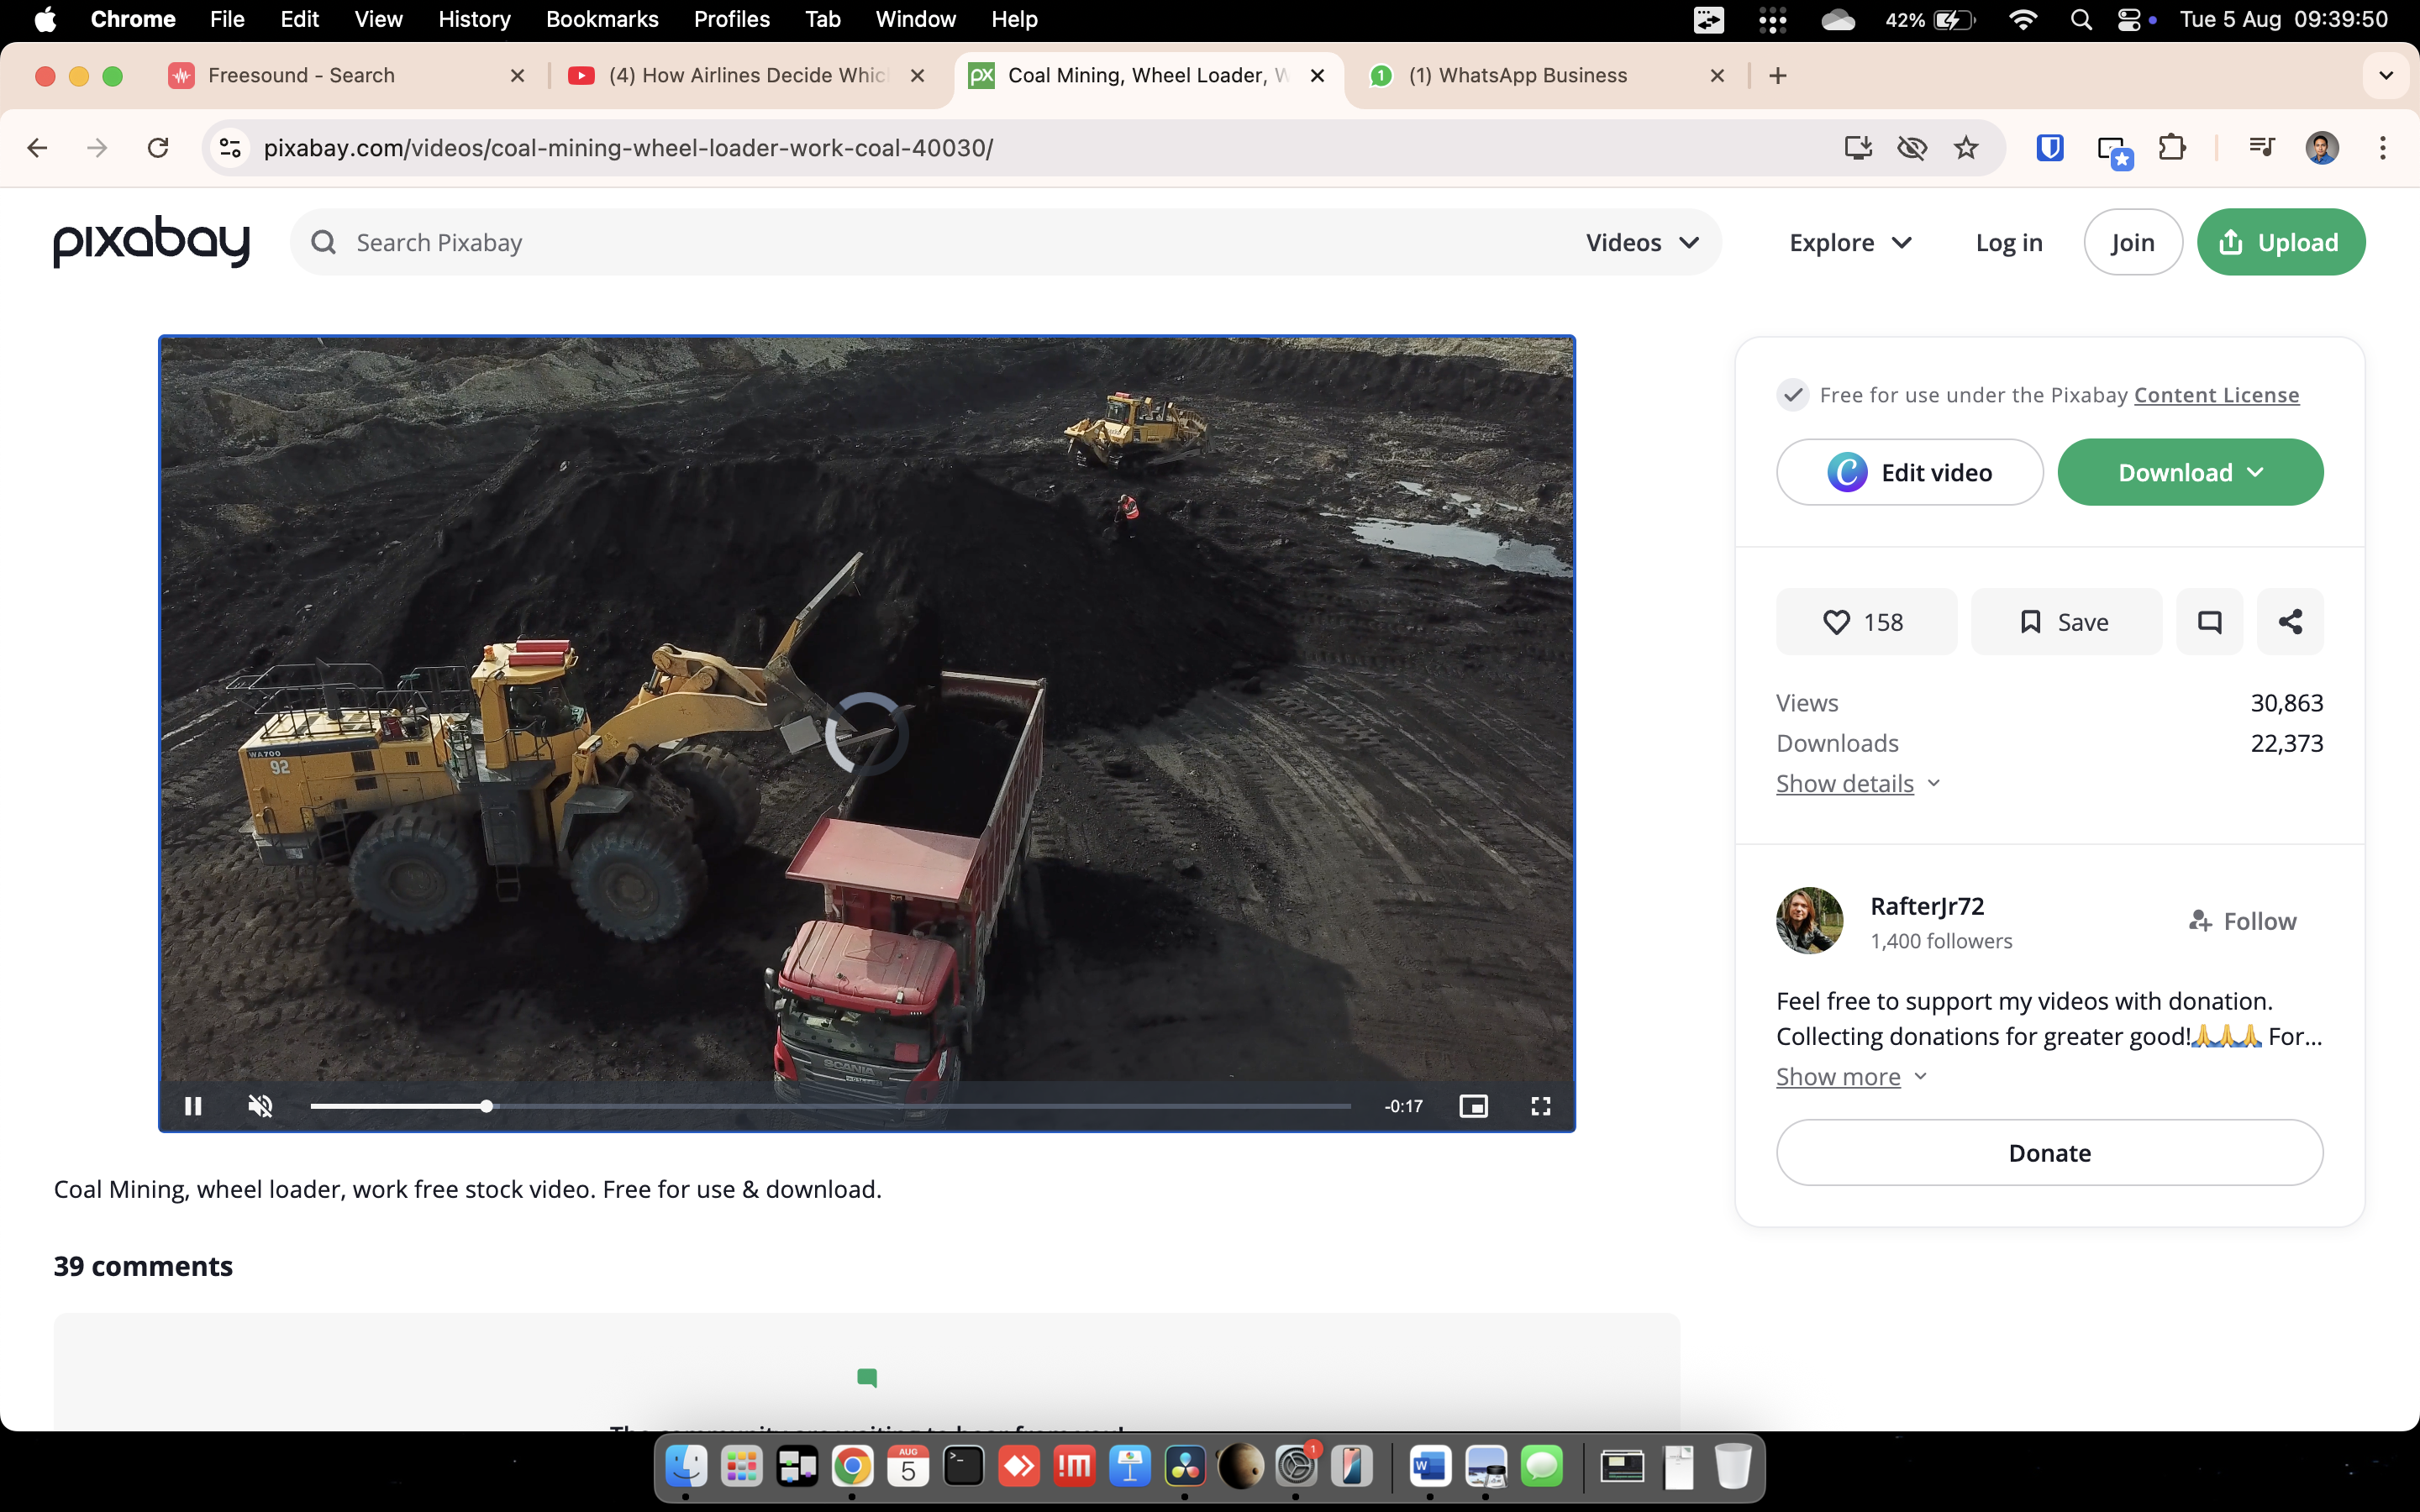Click the Pixabay logo
This screenshot has height=1512, width=2420.
tap(151, 242)
